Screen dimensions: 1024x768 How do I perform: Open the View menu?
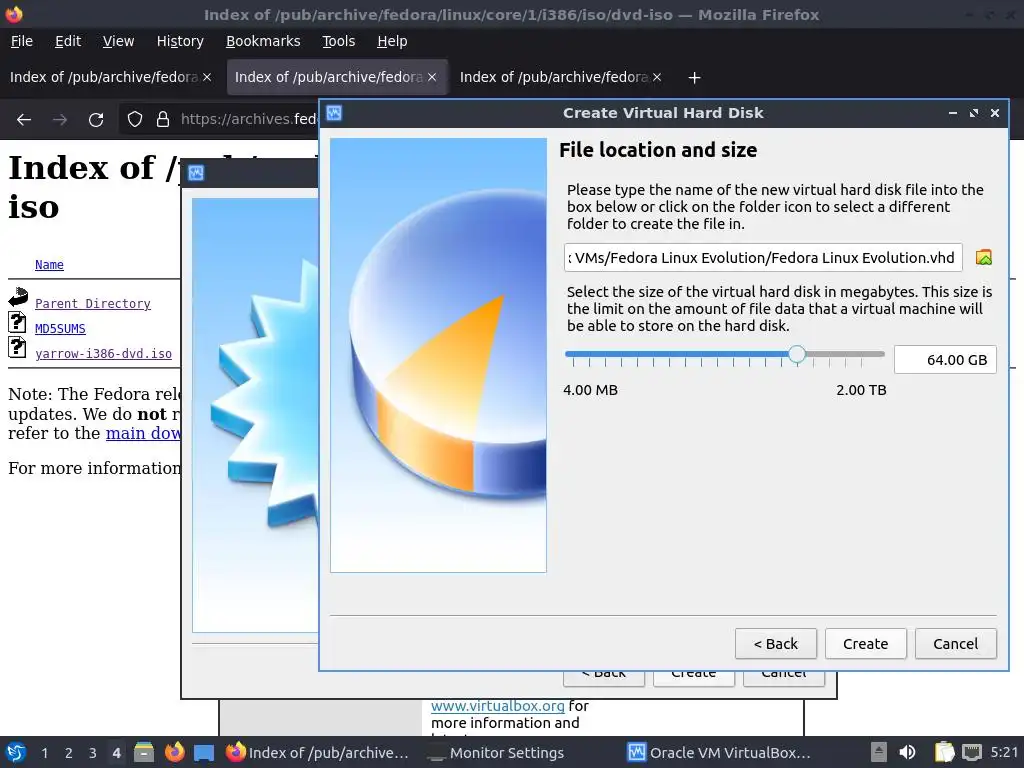(x=118, y=41)
